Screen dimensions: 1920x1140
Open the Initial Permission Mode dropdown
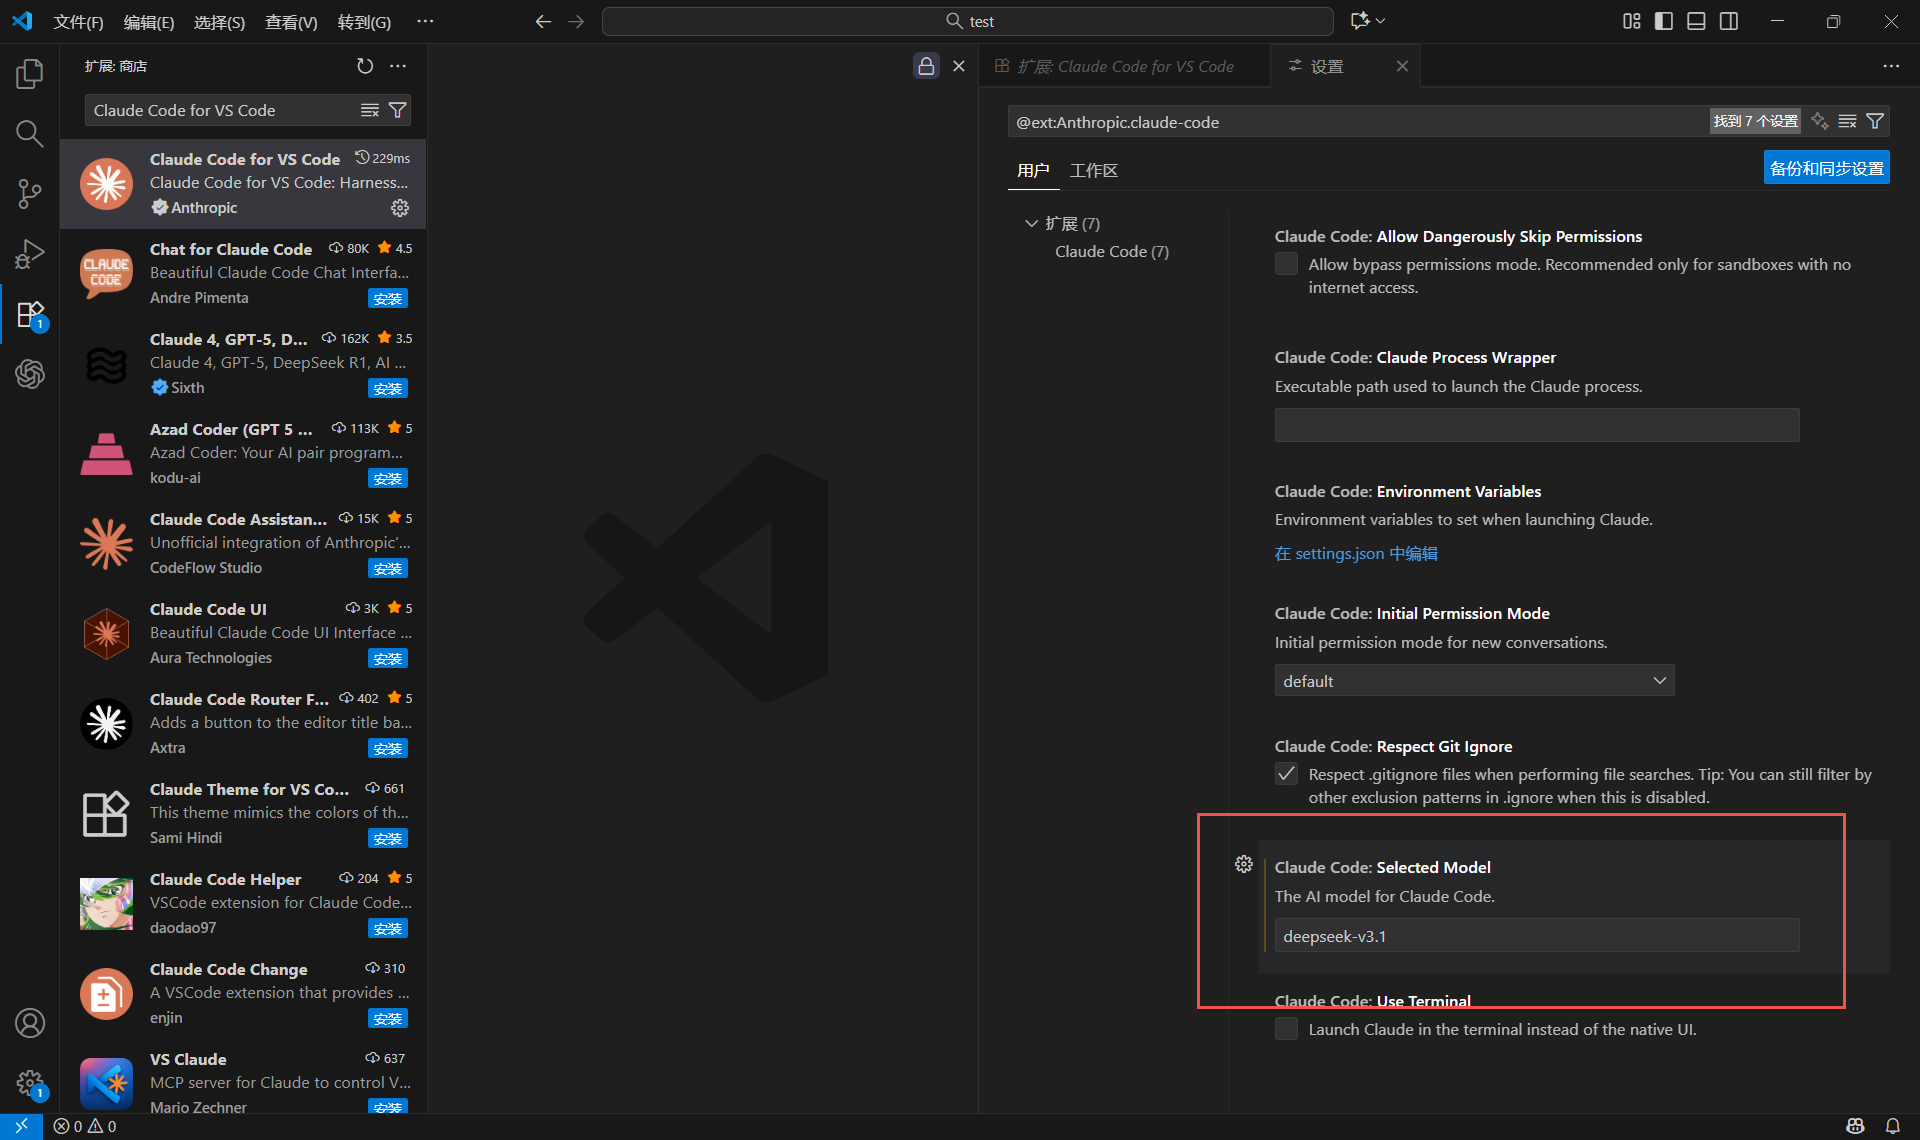1474,681
